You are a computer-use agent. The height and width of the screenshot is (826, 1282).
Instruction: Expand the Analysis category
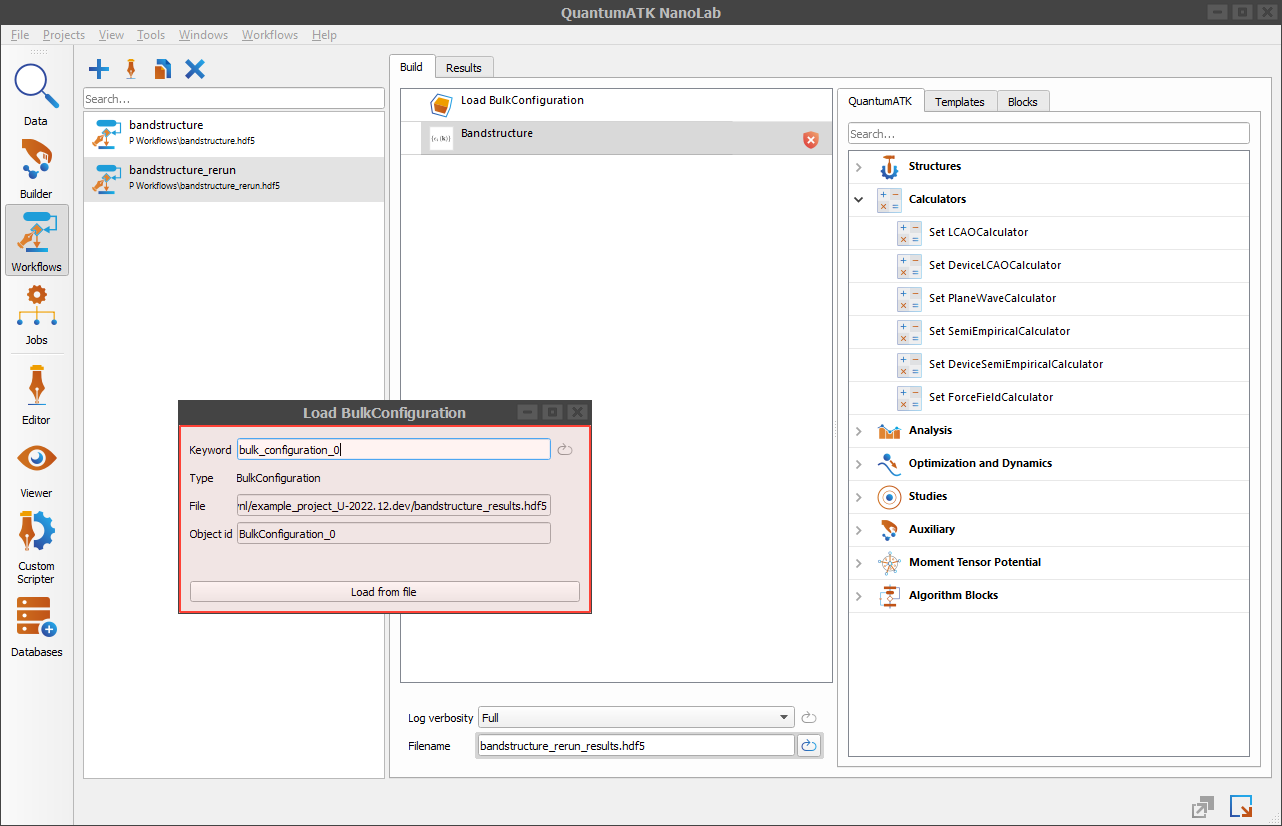coord(859,431)
